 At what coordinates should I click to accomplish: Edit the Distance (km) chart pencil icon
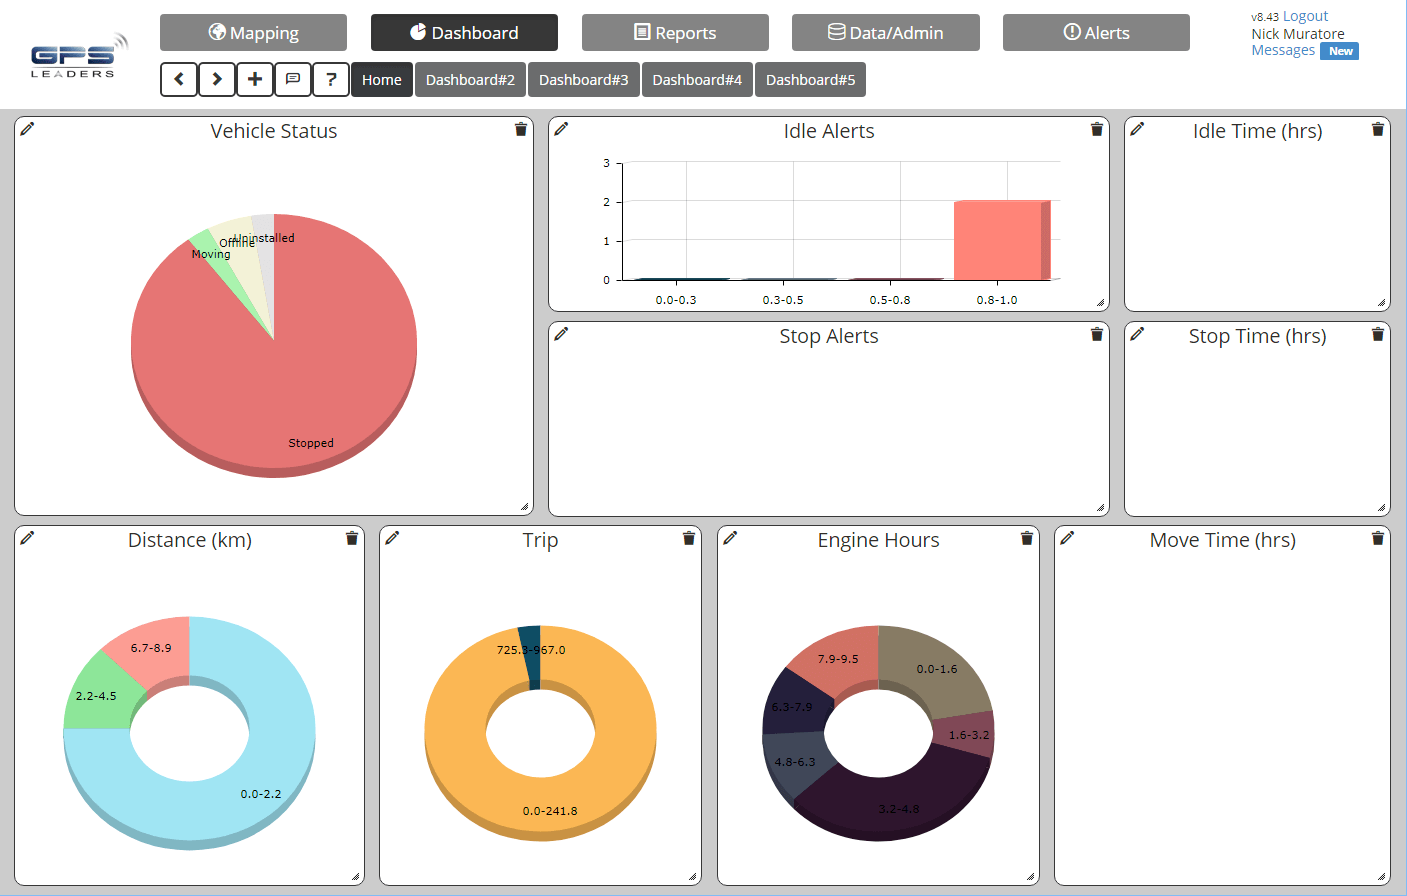(27, 537)
